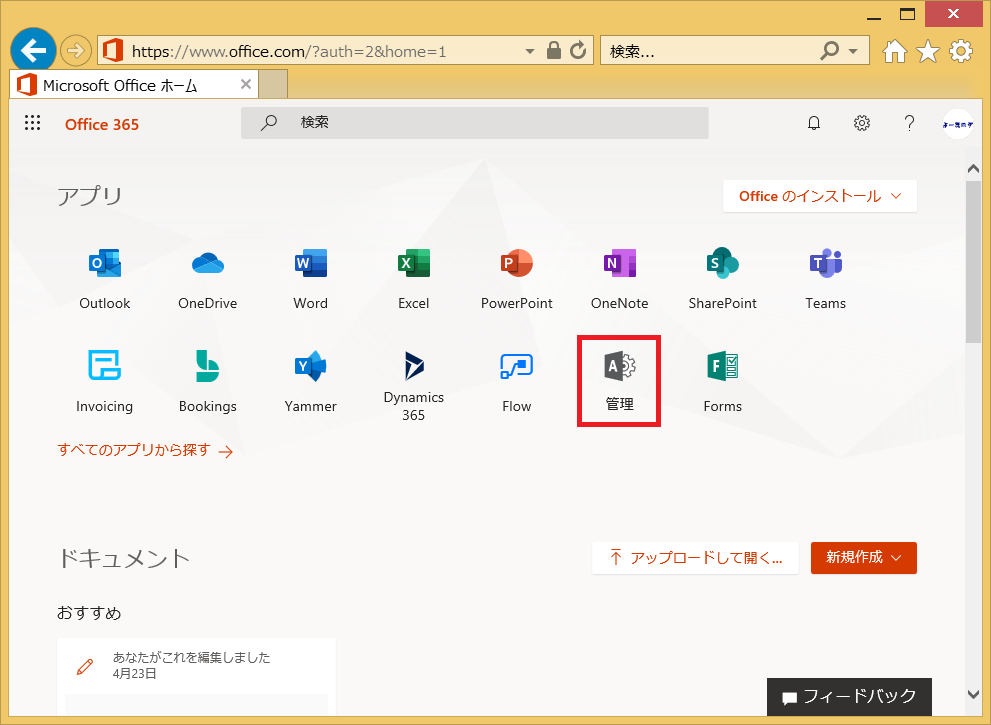This screenshot has height=725, width=991.
Task: Click the scrollbar down arrow
Action: (x=973, y=694)
